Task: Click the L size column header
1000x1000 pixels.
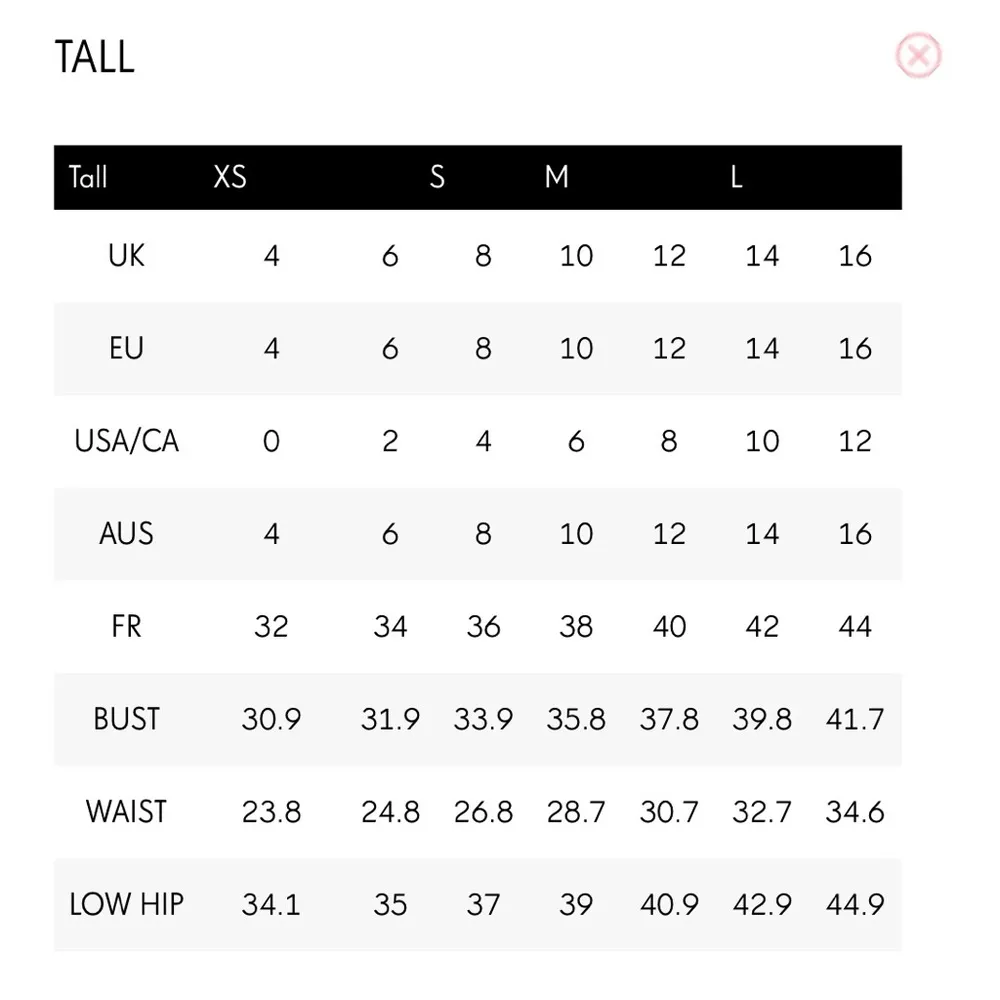Action: [x=737, y=177]
